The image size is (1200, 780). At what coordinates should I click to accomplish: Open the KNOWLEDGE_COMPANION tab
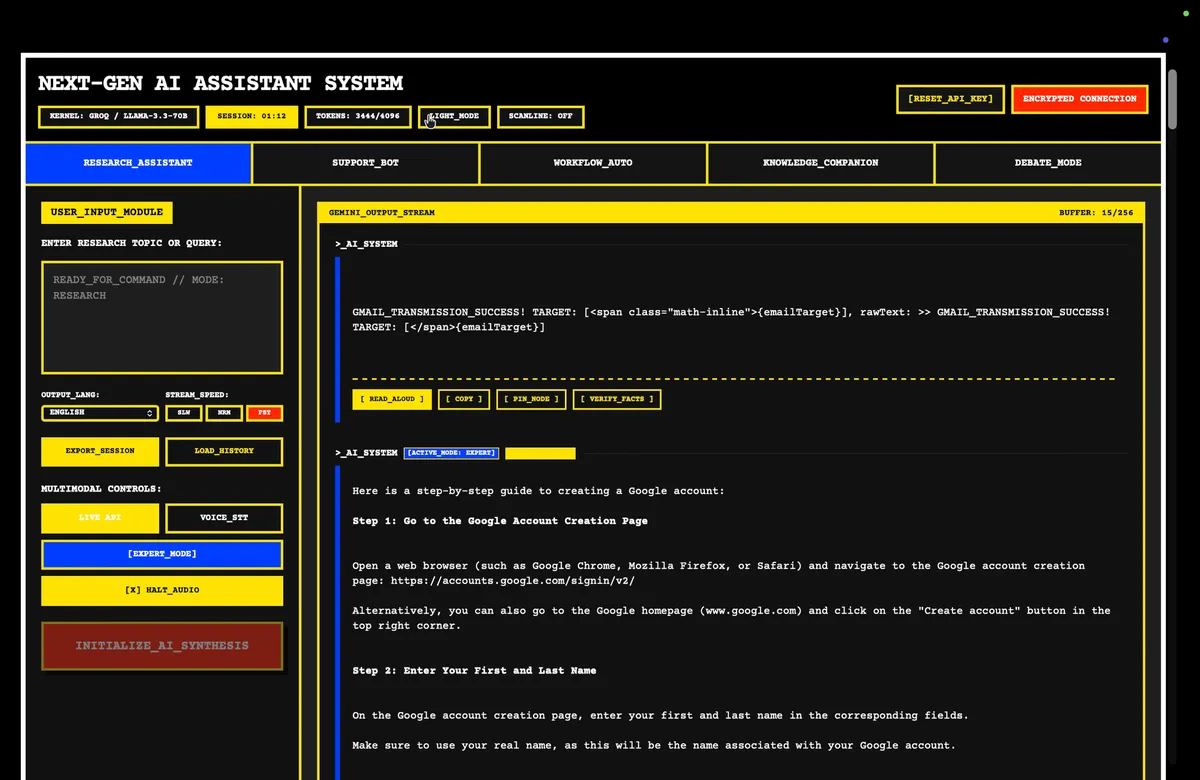(x=821, y=163)
